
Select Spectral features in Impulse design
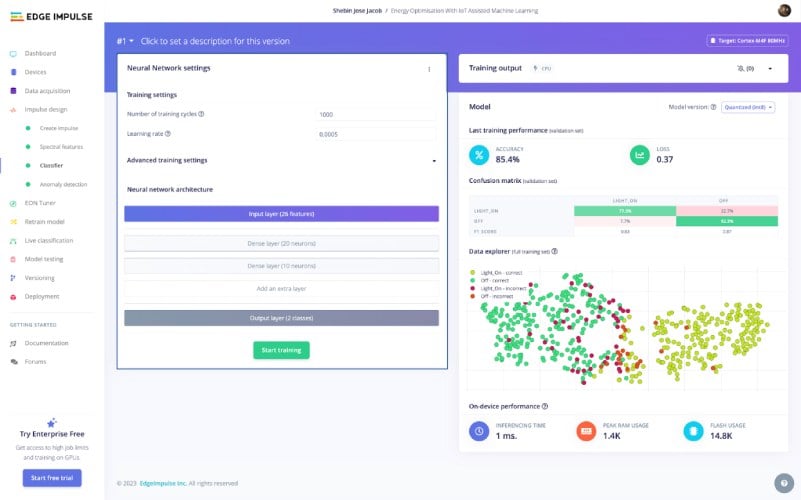click(x=61, y=147)
